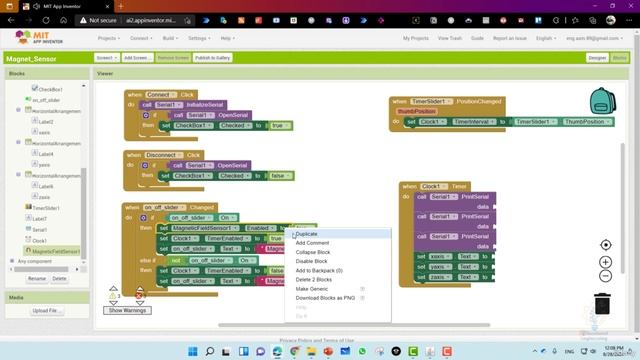The height and width of the screenshot is (360, 640).
Task: Click Rename button under blocks tree
Action: point(37,278)
